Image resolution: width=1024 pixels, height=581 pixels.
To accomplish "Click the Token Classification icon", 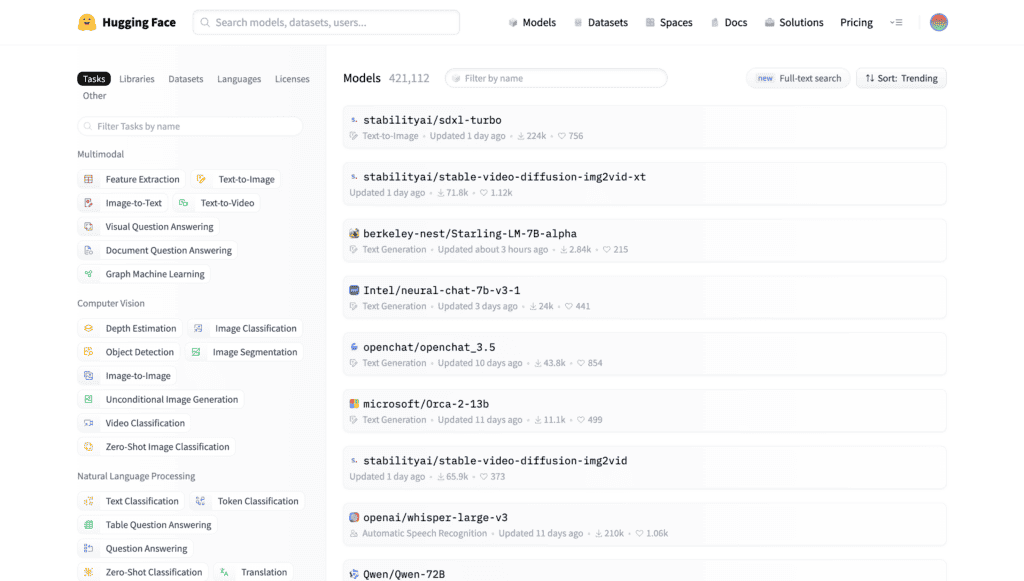I will 200,501.
